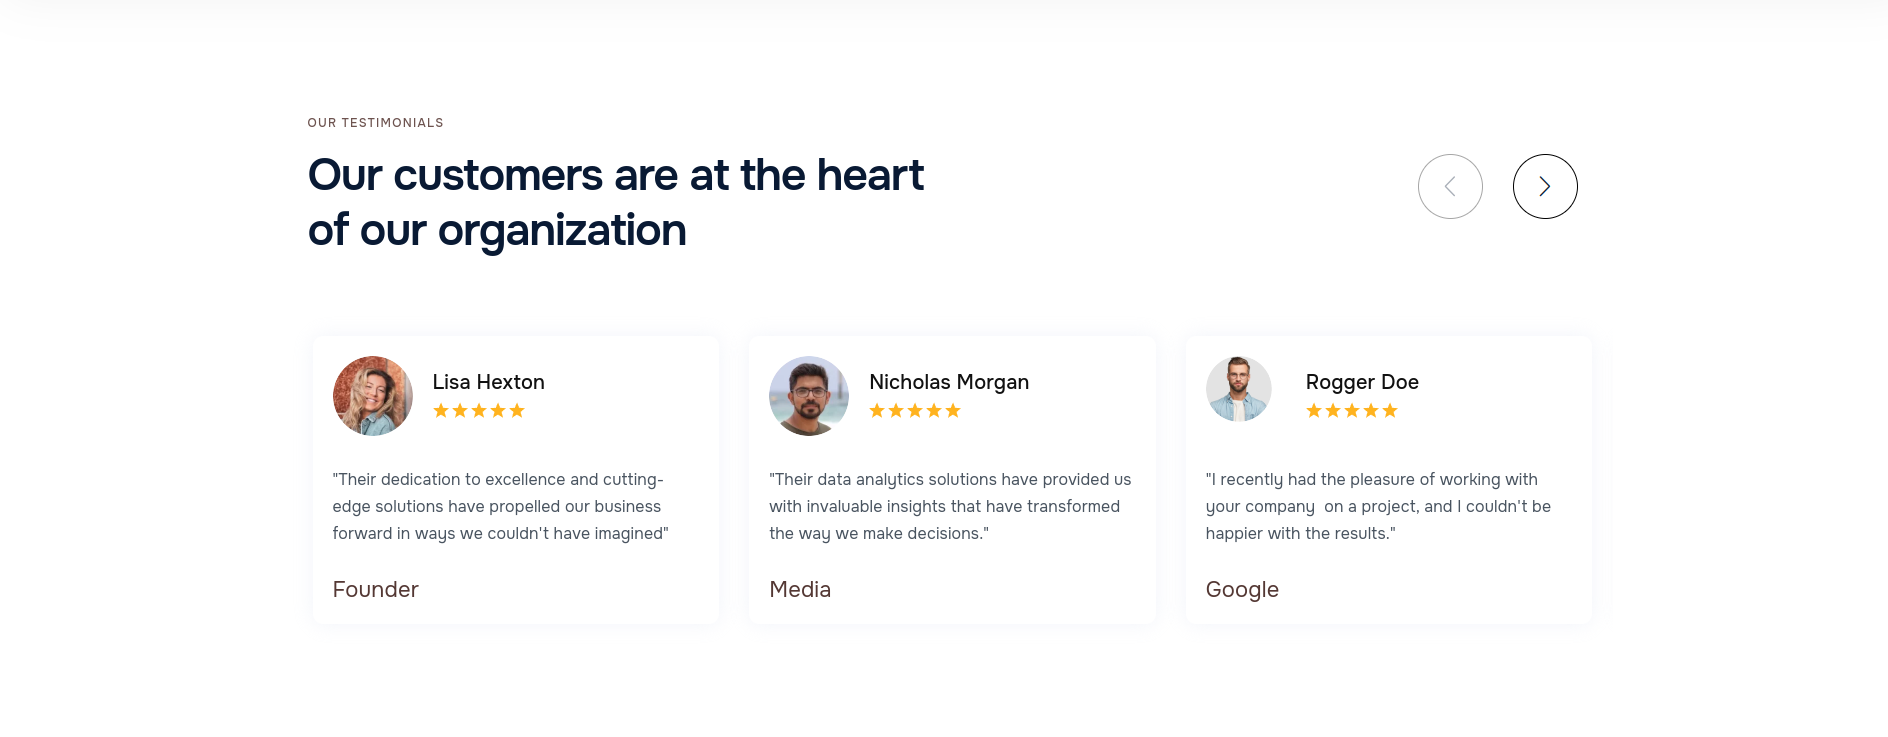Click Nicholas Morgan's star rating
The width and height of the screenshot is (1888, 737).
click(915, 411)
